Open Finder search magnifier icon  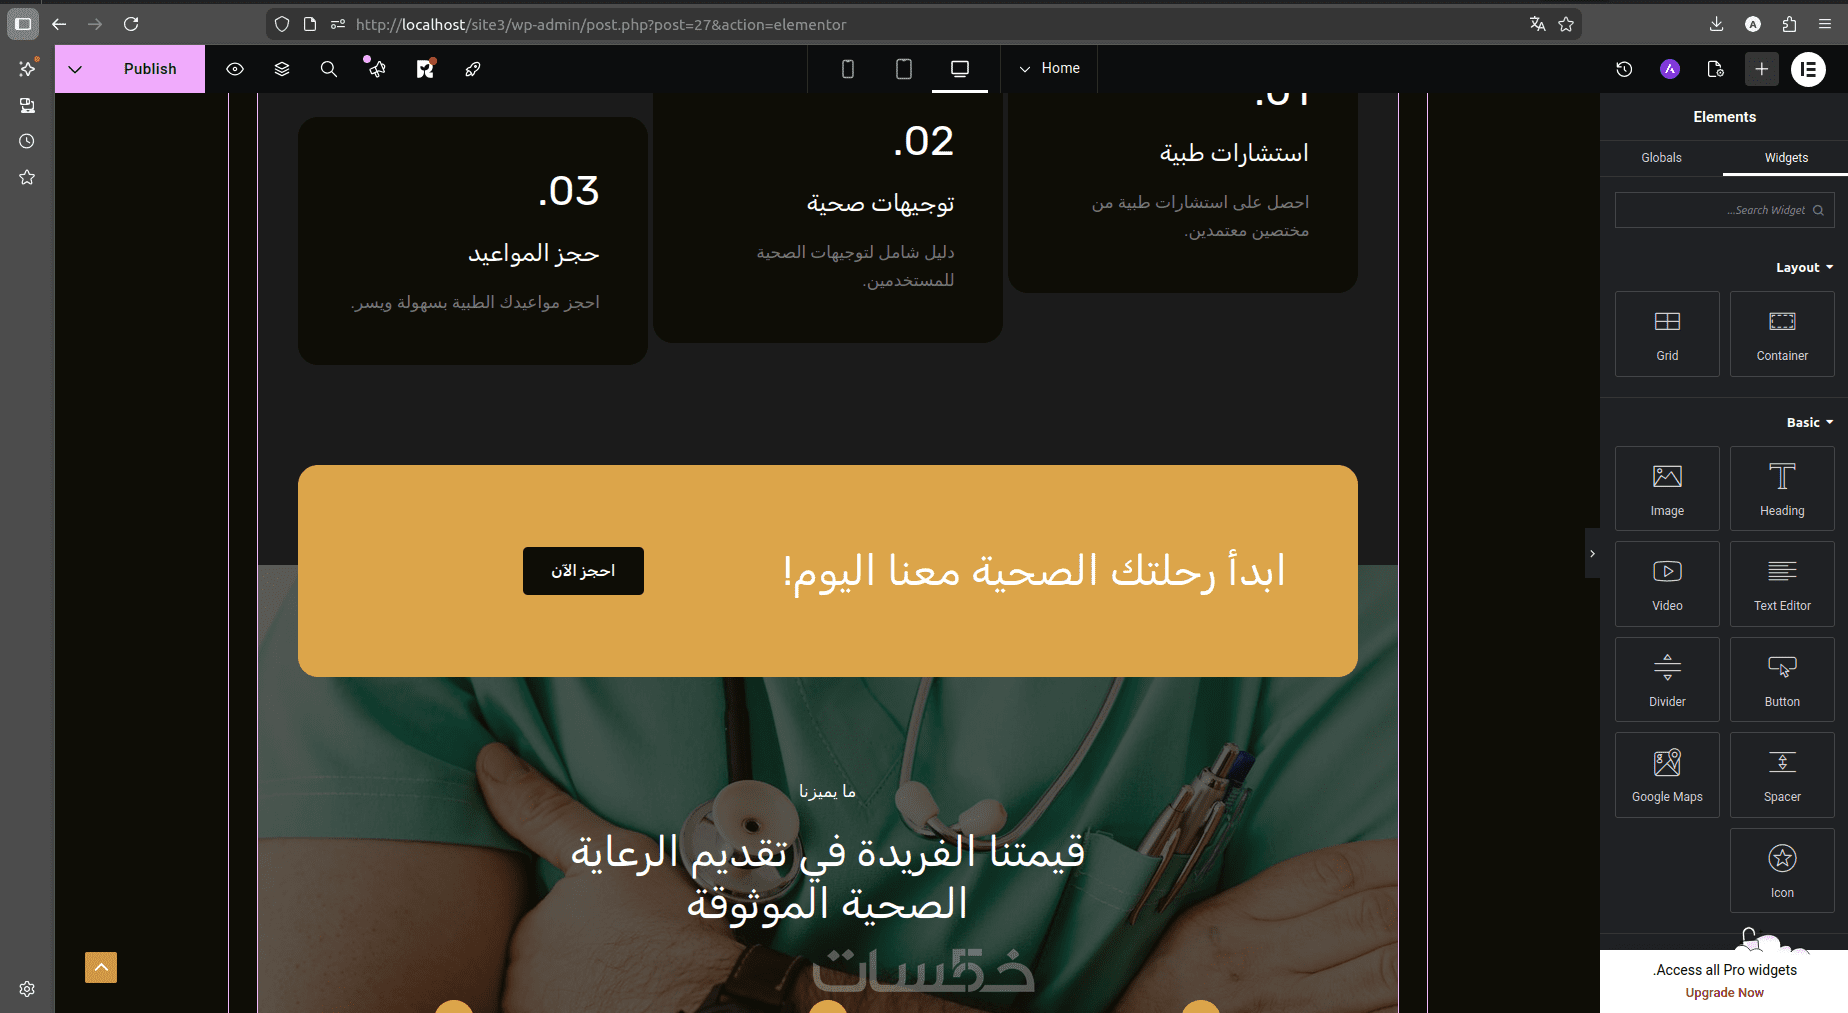[x=328, y=69]
